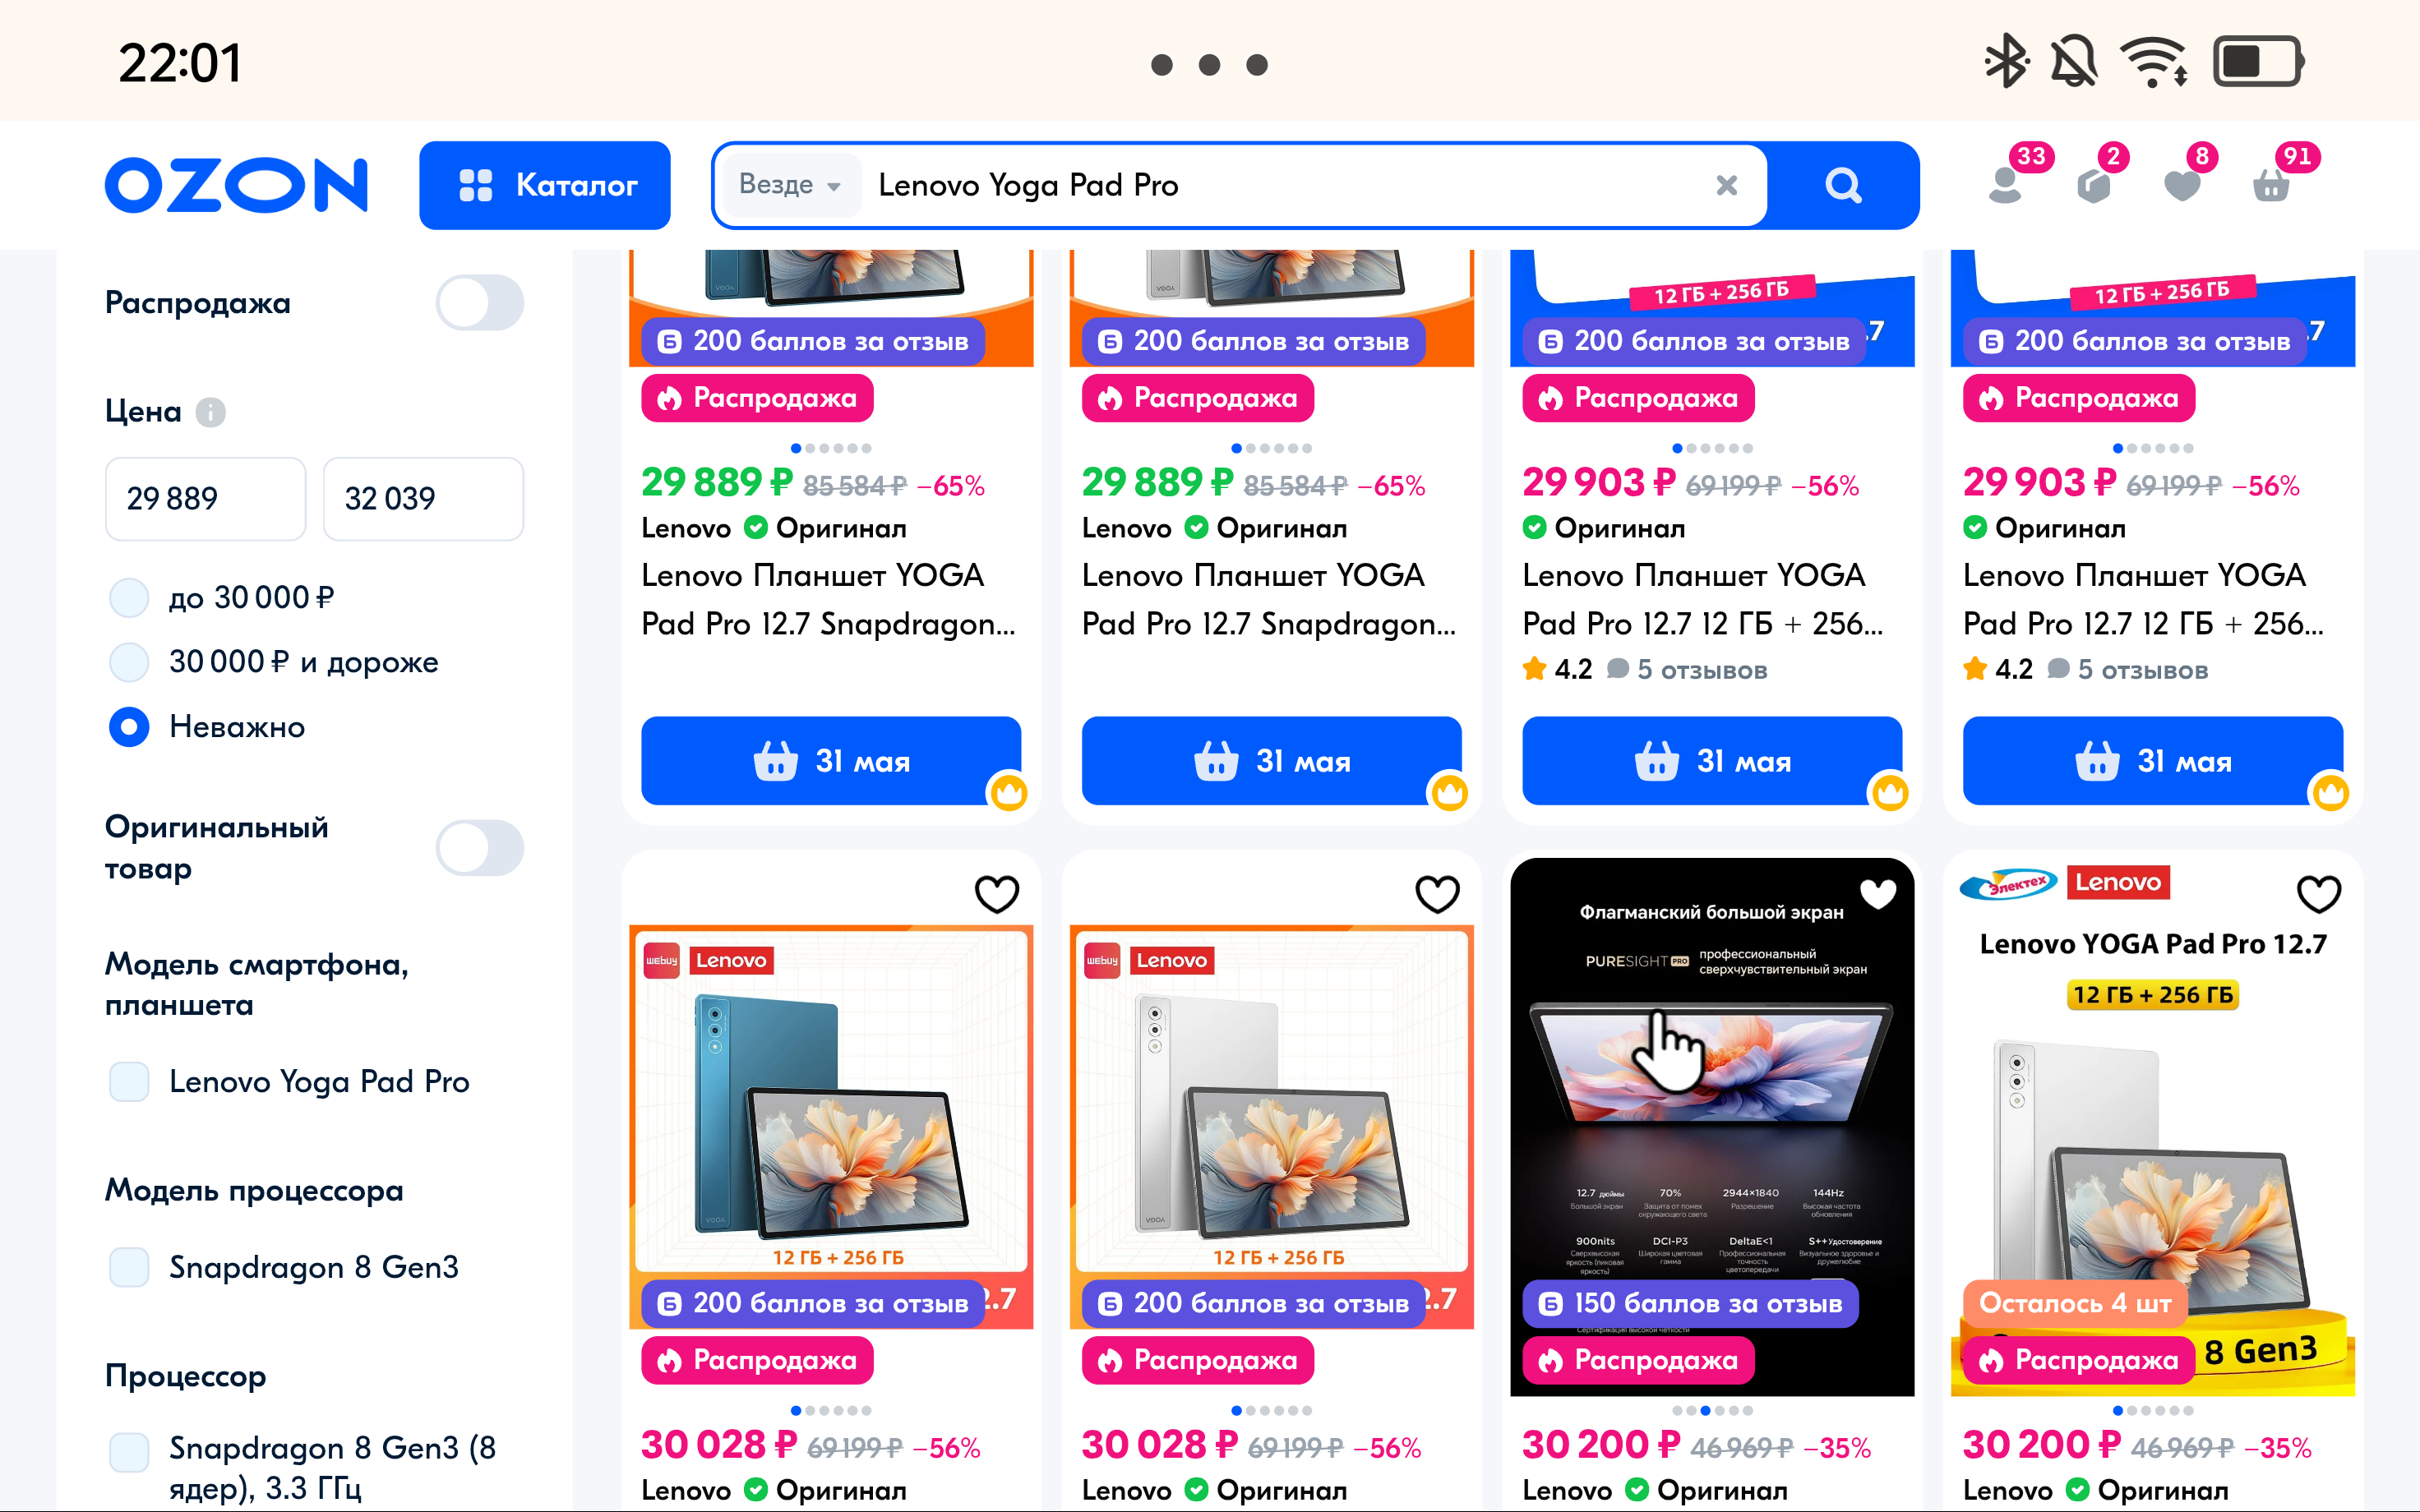Open the Каталог menu
The image size is (2420, 1512).
[545, 185]
